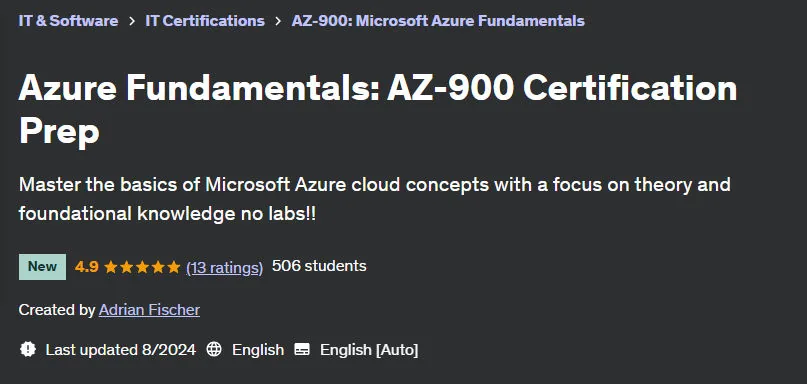807x384 pixels.
Task: Open the IT & Software breadcrumb
Action: point(68,21)
